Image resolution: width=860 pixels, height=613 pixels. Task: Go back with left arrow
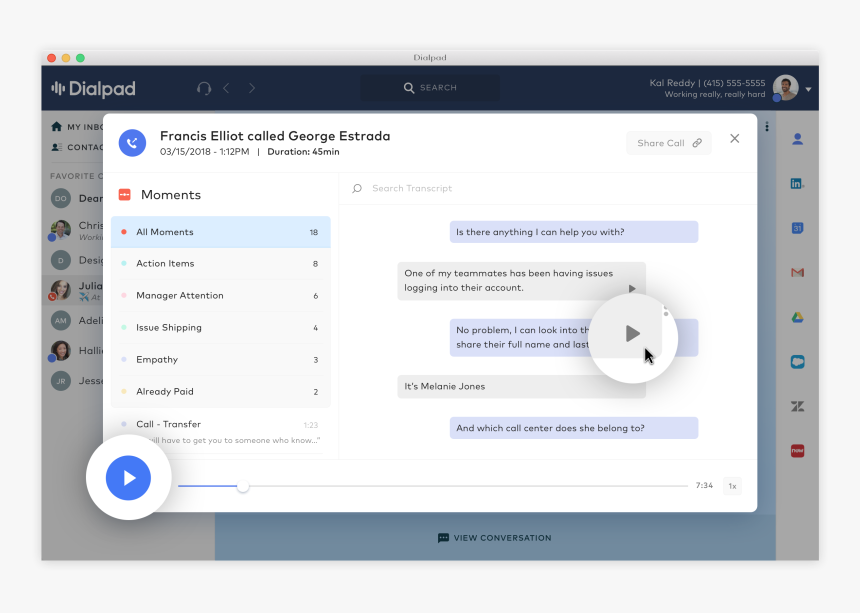227,88
